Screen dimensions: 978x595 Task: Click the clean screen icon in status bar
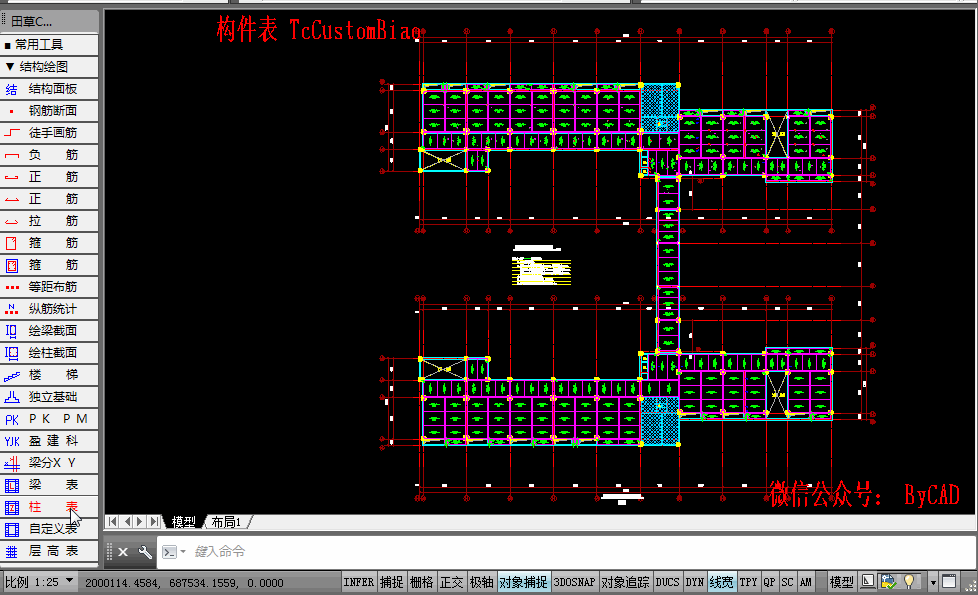949,582
